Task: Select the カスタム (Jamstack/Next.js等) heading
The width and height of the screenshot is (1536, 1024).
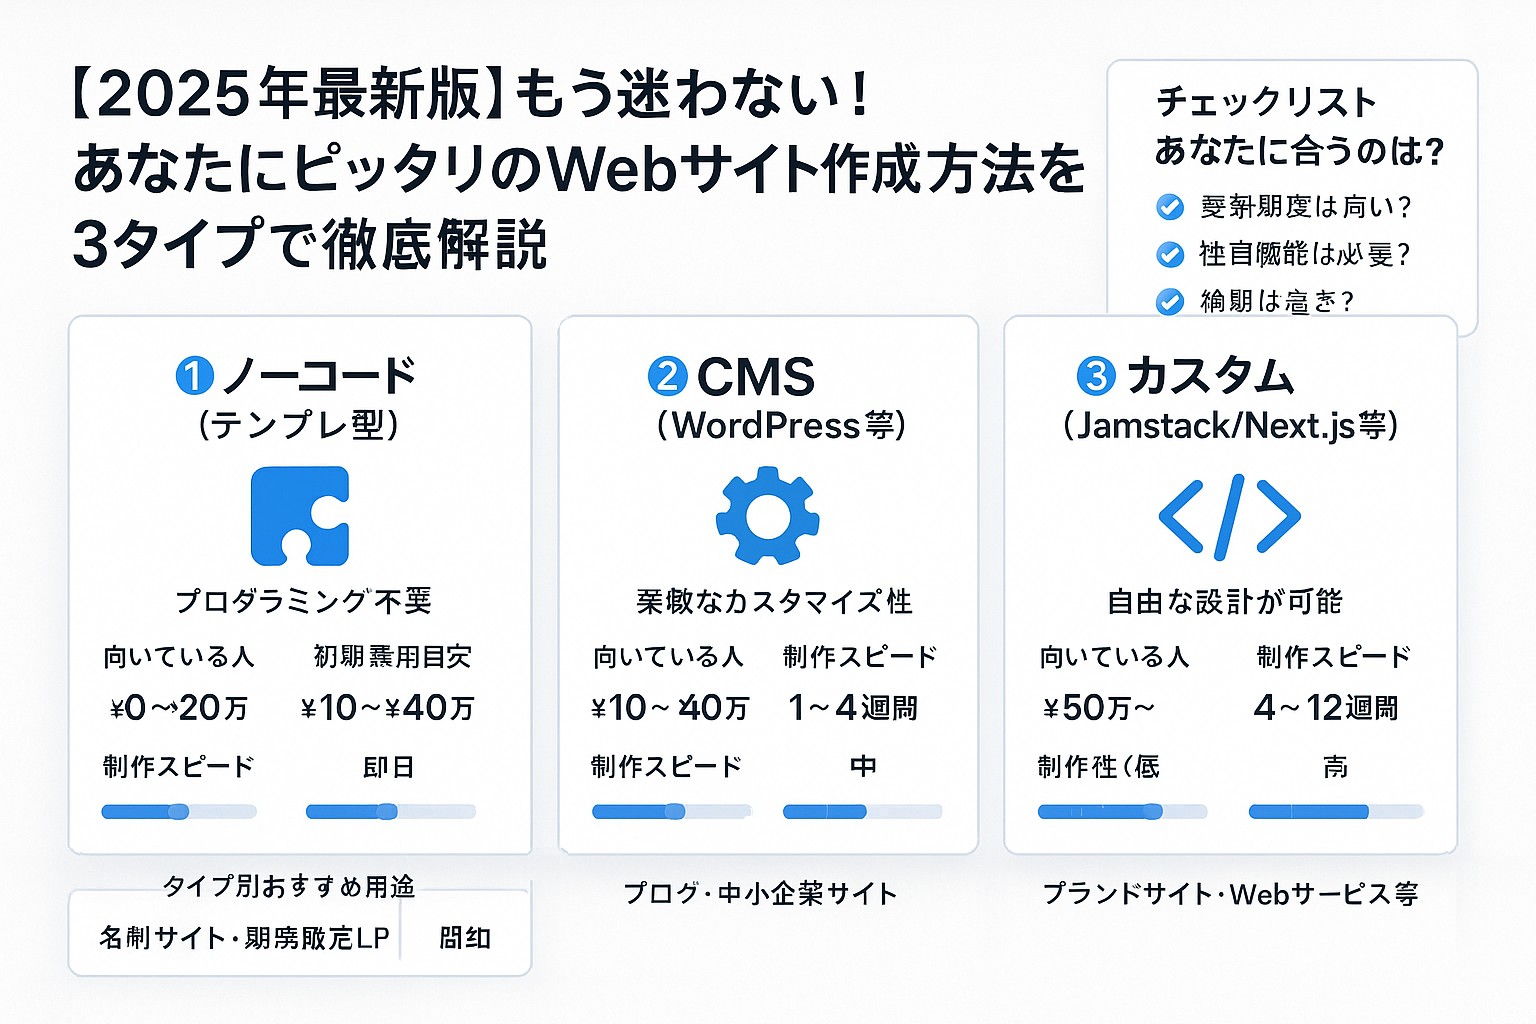Action: 1231,399
